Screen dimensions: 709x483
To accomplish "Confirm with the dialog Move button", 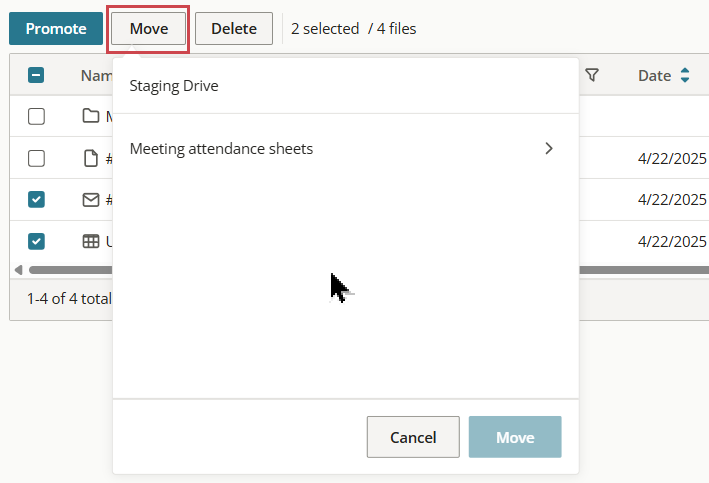I will point(515,437).
